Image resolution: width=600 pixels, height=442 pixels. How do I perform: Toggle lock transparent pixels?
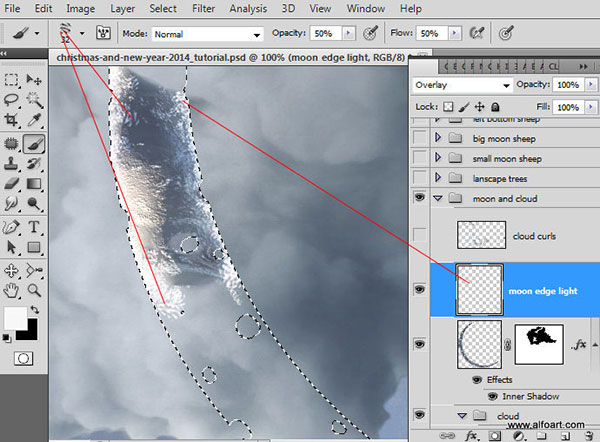448,107
